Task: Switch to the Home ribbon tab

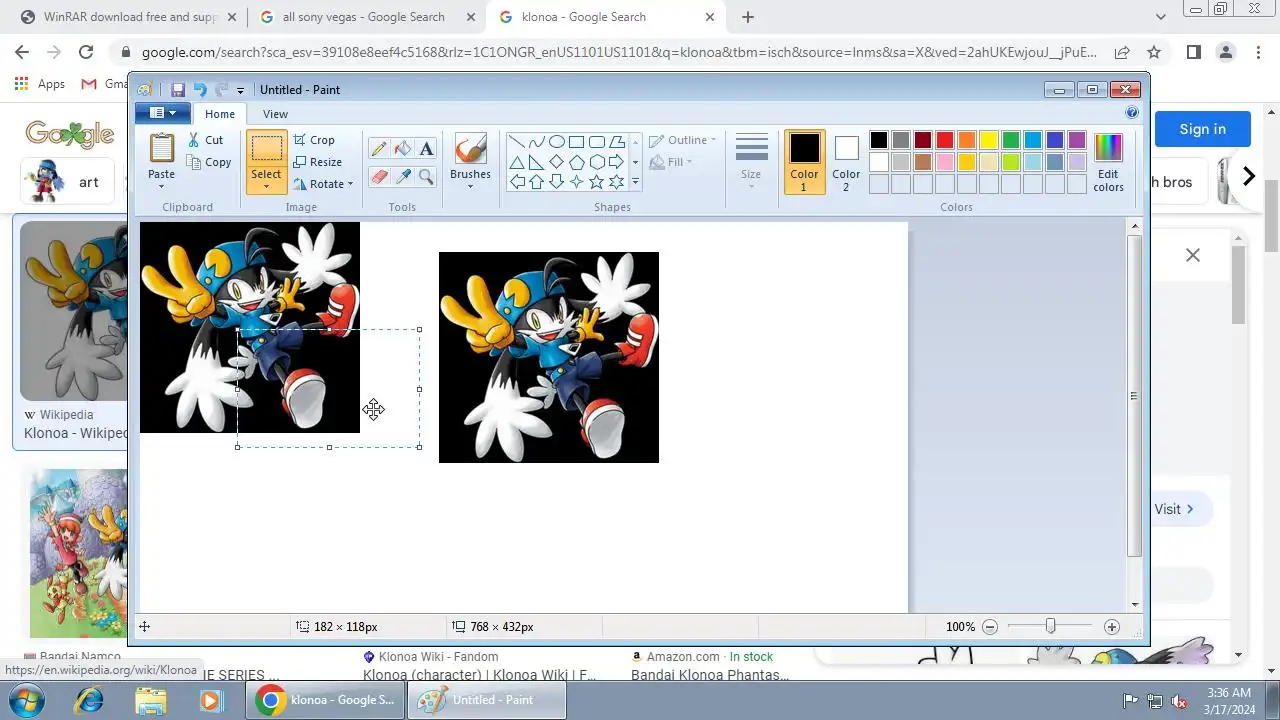Action: click(220, 114)
